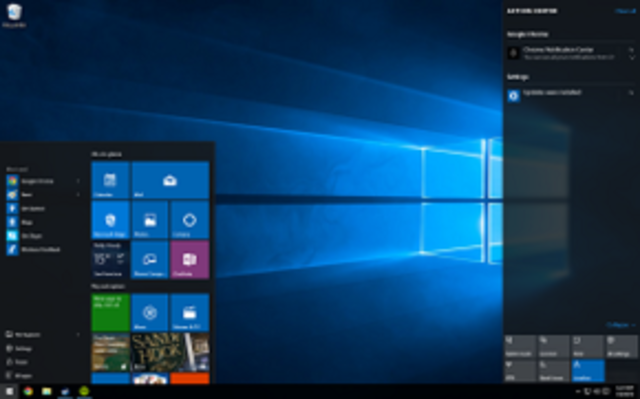Toggle the VPN quick action
640x399 pixels.
click(520, 370)
